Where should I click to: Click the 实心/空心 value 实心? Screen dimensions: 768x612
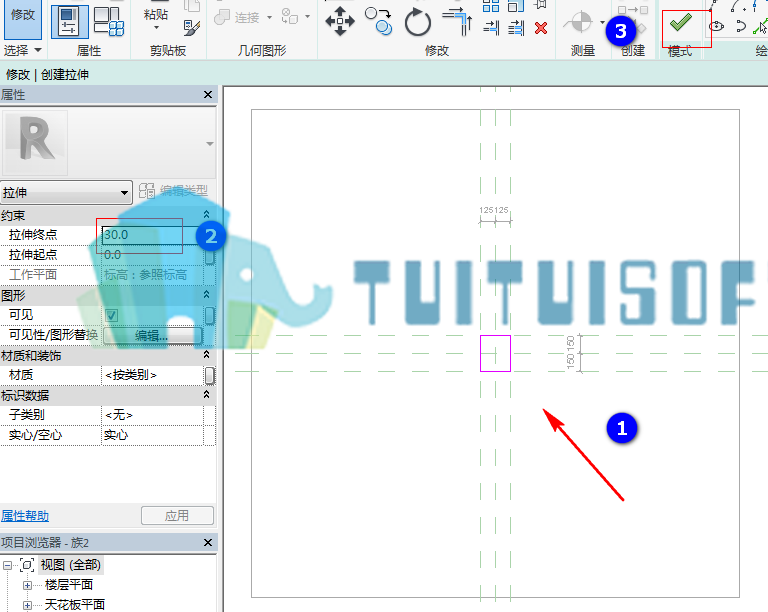click(152, 435)
